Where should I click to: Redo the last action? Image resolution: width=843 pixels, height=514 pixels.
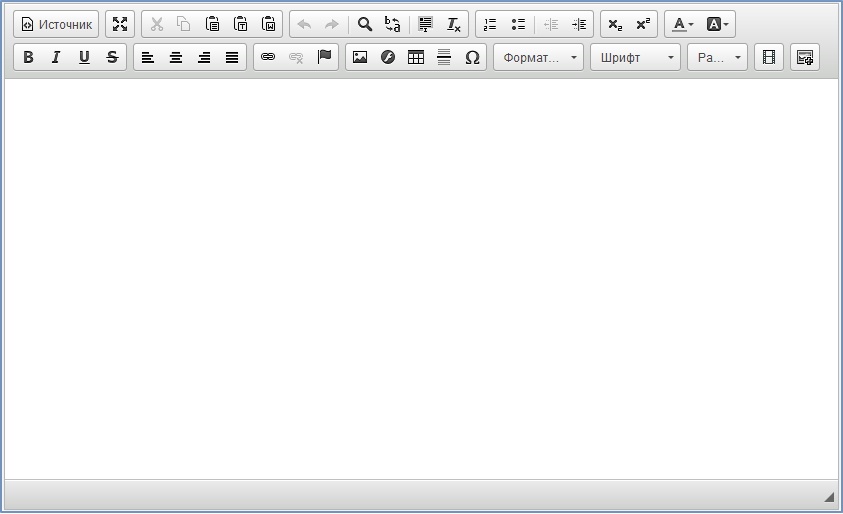332,24
